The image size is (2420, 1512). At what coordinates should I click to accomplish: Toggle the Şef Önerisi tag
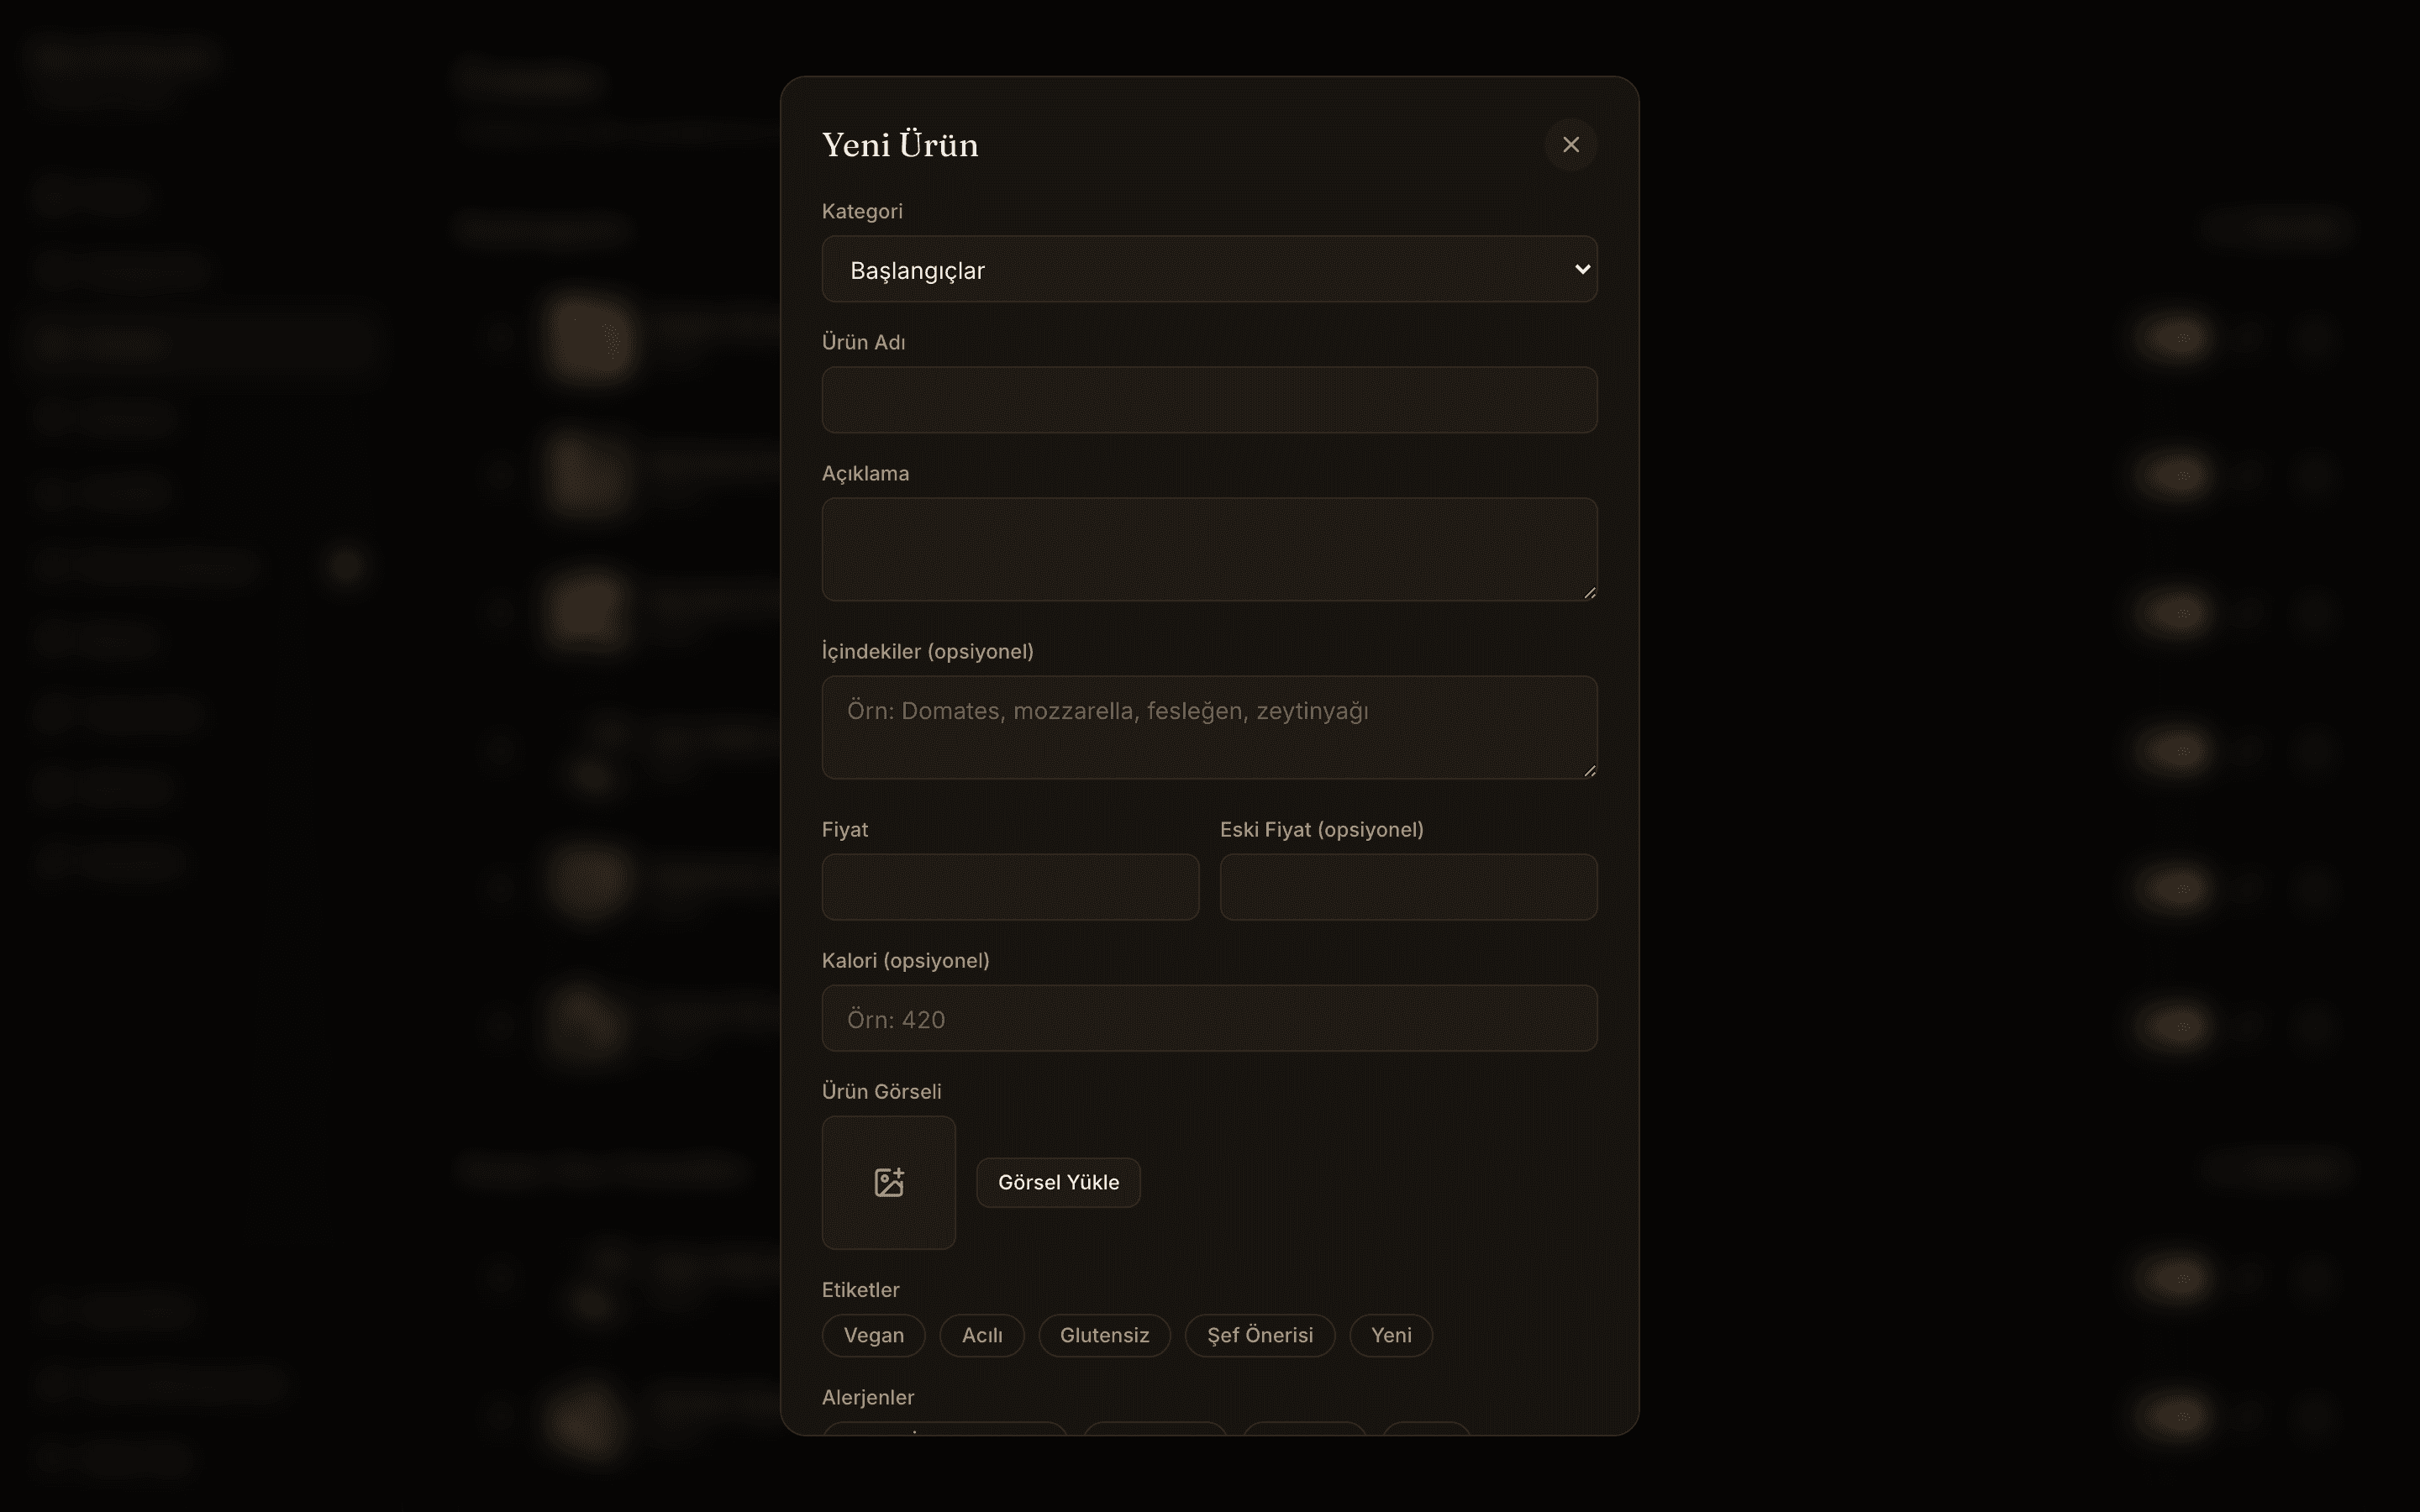click(x=1259, y=1335)
